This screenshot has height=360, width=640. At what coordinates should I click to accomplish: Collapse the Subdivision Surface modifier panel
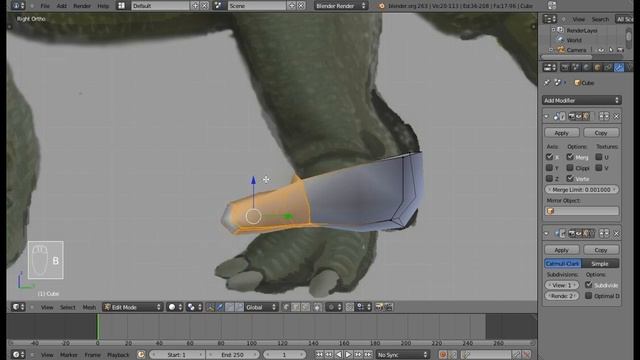(546, 233)
